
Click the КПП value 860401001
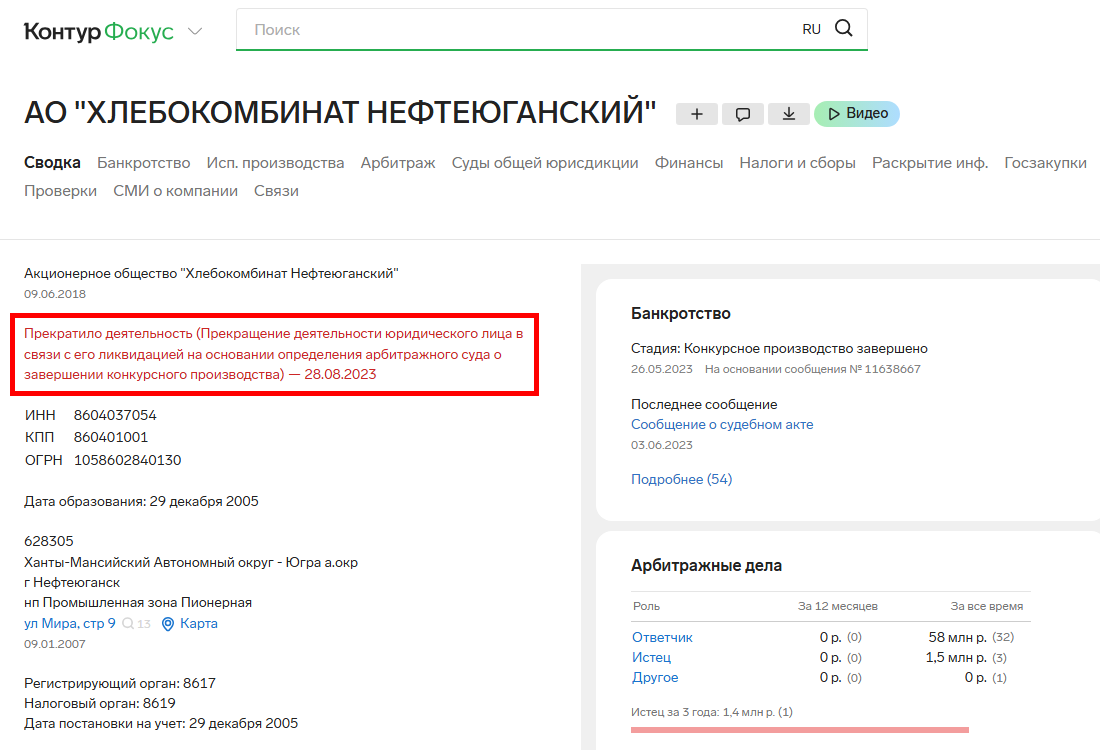coord(111,437)
